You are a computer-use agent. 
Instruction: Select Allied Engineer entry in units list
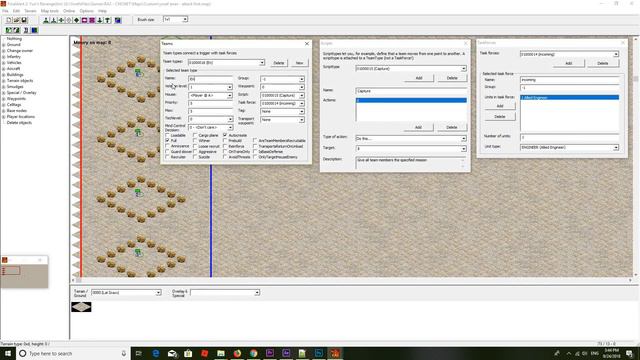point(569,98)
